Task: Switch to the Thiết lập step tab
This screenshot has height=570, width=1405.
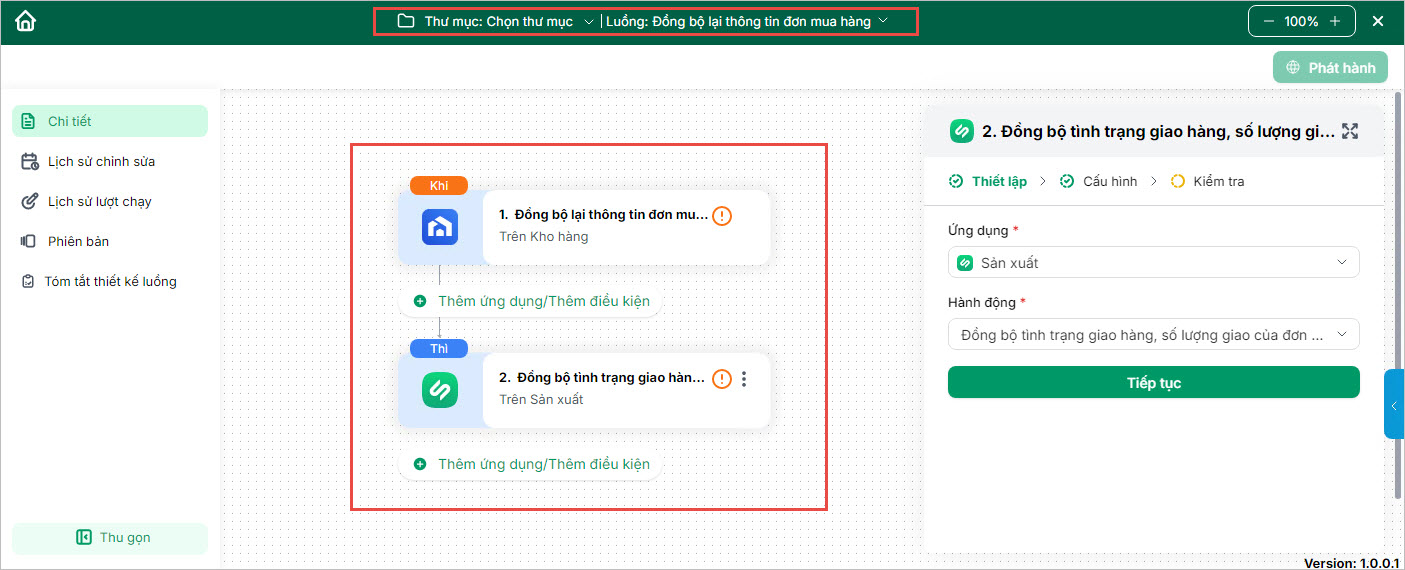Action: [x=987, y=181]
